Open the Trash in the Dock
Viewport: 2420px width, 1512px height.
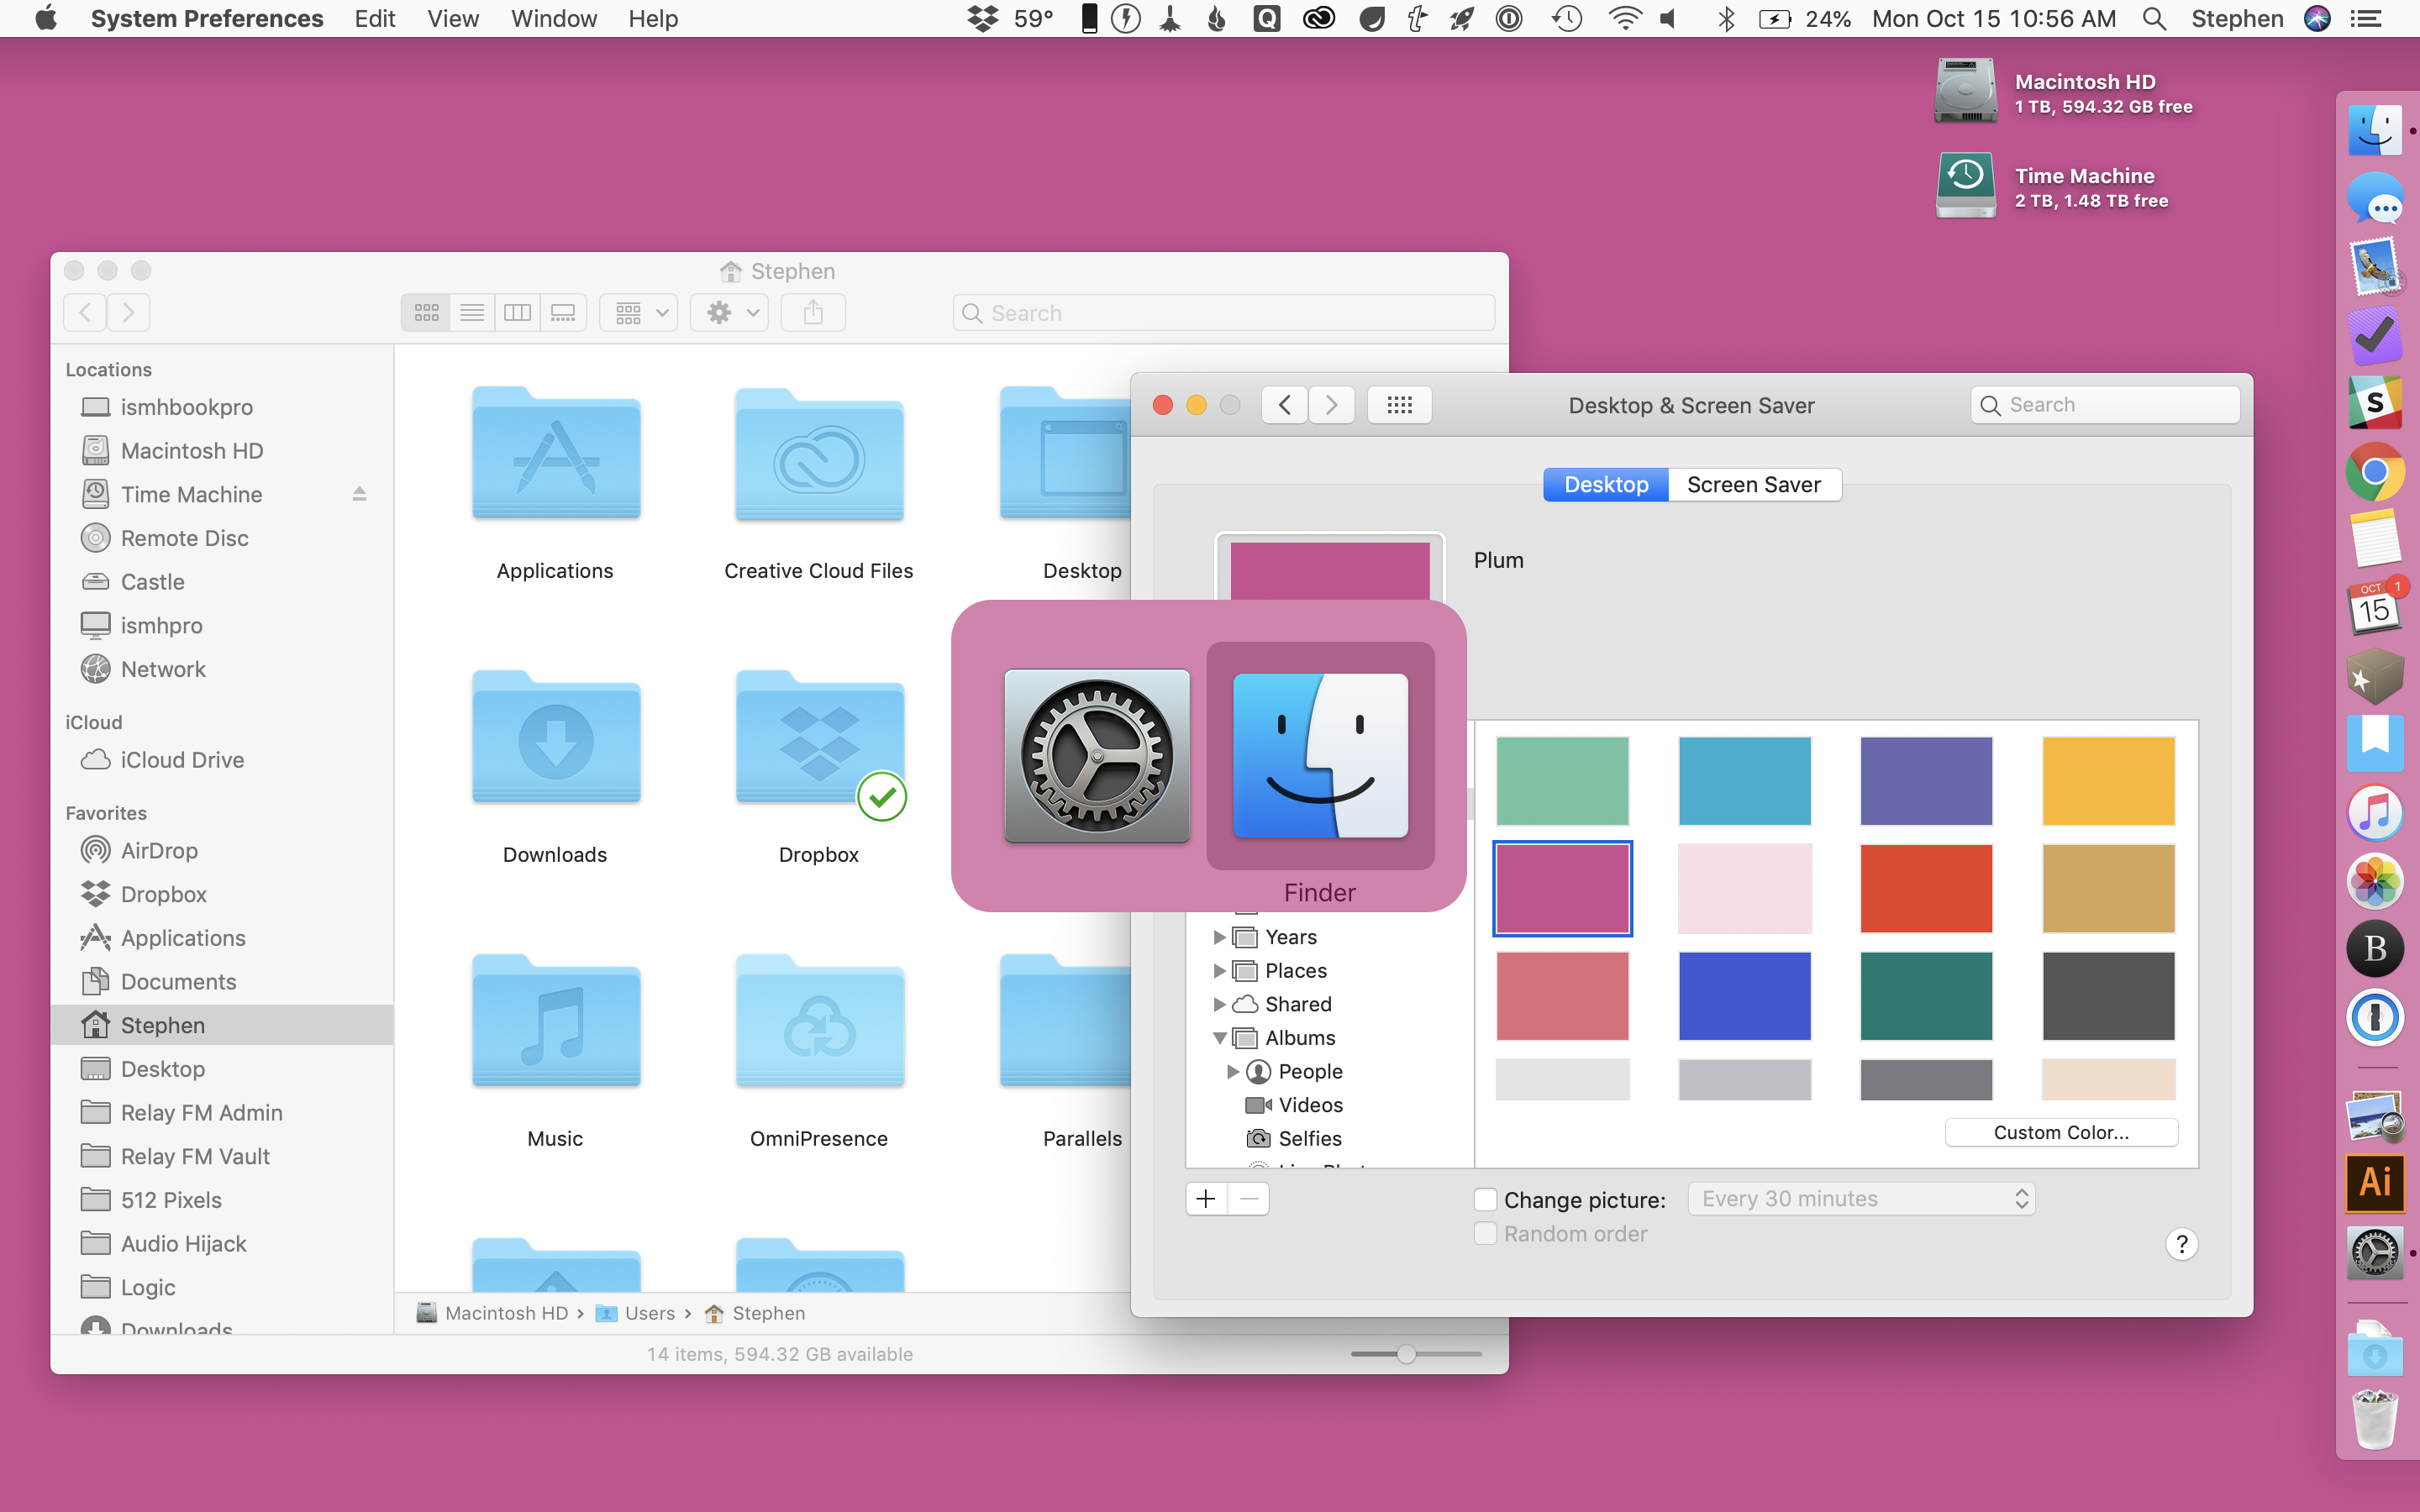click(2375, 1418)
